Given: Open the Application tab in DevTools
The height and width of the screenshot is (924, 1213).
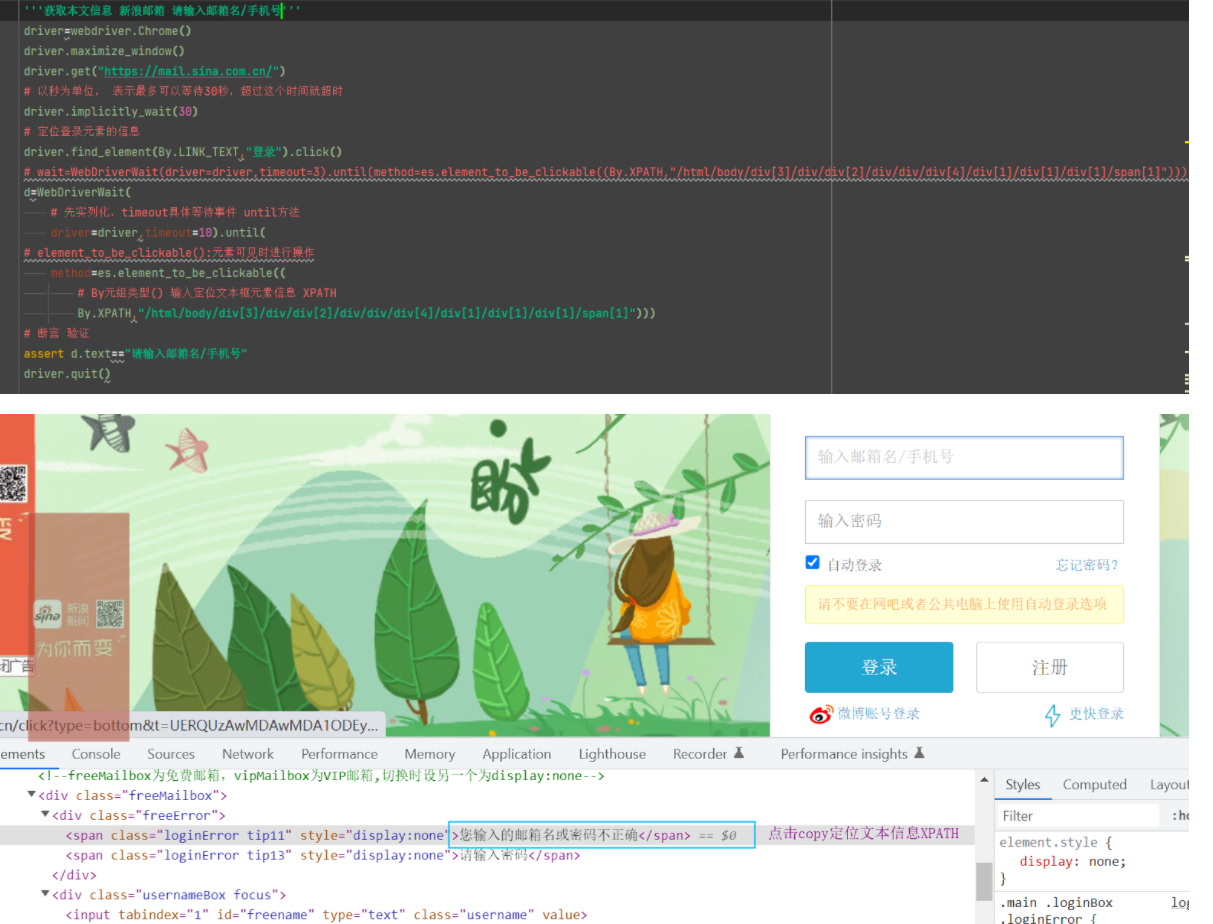Looking at the screenshot, I should tap(517, 754).
